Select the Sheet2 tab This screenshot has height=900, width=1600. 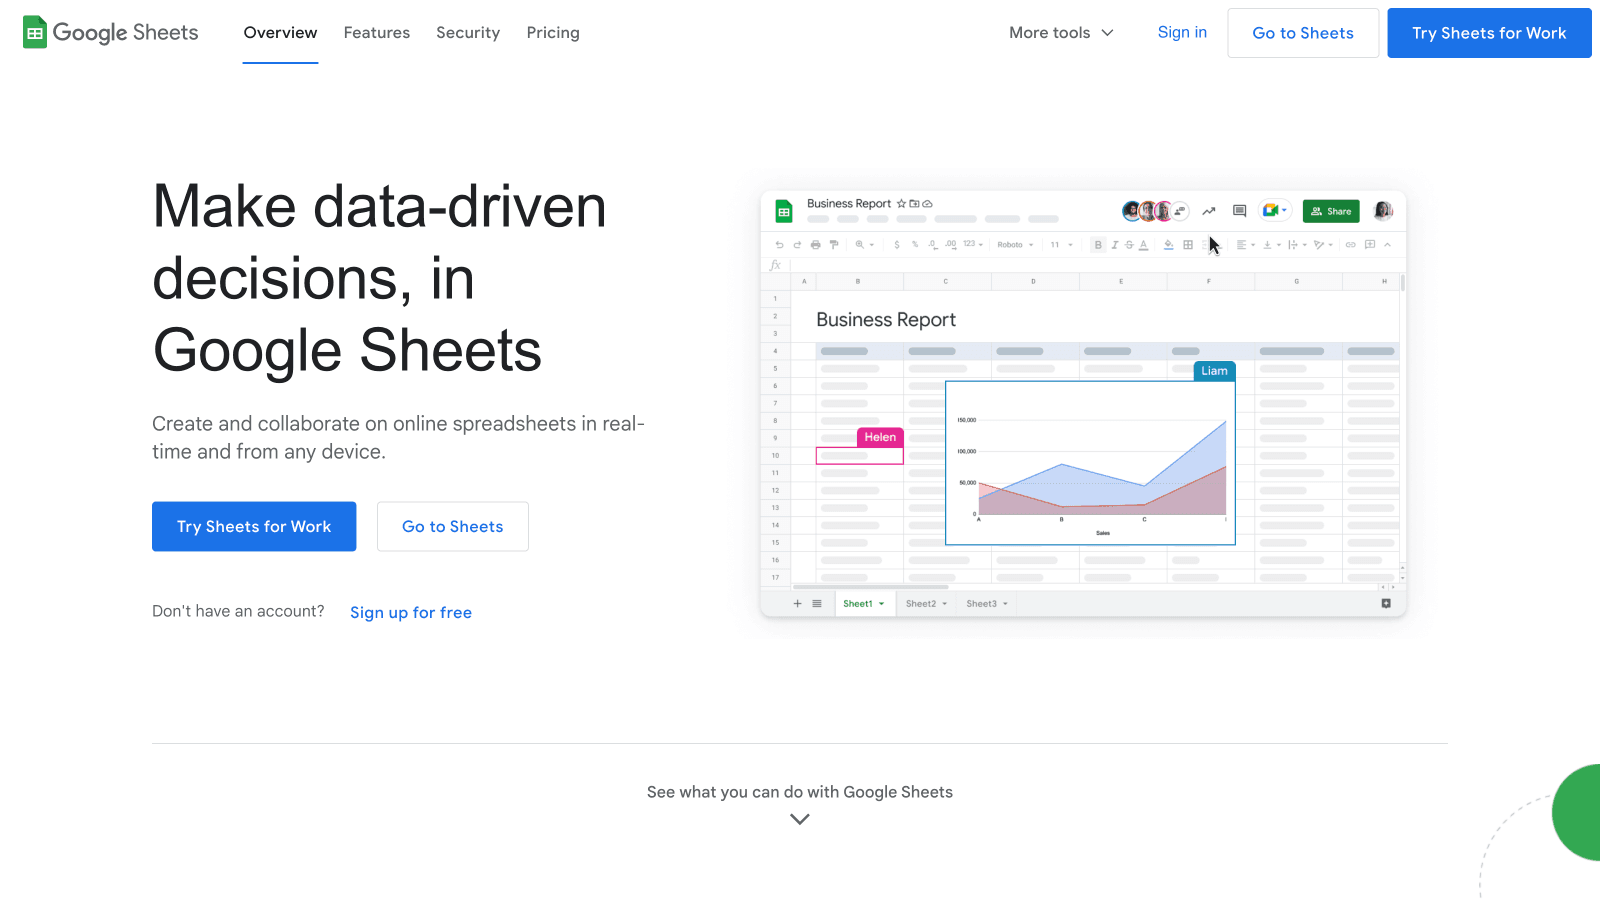click(926, 604)
